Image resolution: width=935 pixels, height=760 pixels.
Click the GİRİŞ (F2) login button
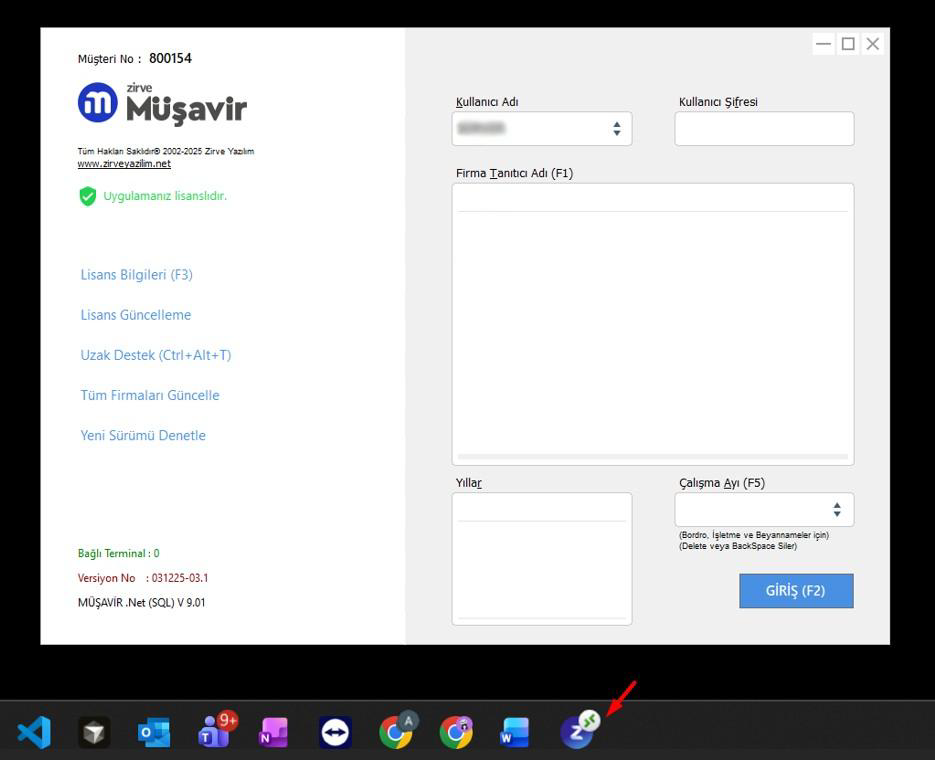796,591
